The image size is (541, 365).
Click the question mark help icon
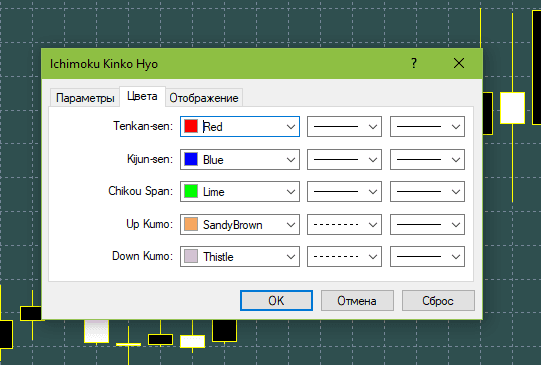414,63
